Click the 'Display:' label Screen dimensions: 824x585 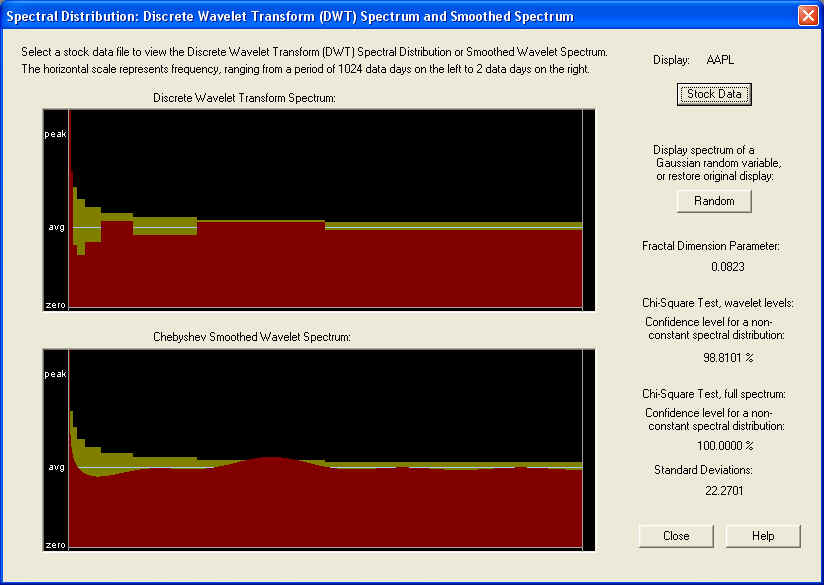point(671,60)
